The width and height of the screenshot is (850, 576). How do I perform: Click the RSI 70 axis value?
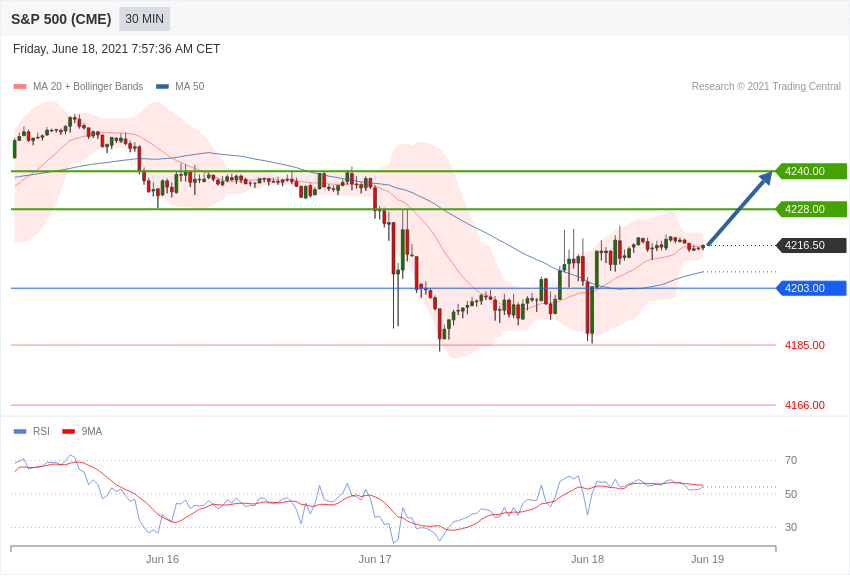(791, 461)
